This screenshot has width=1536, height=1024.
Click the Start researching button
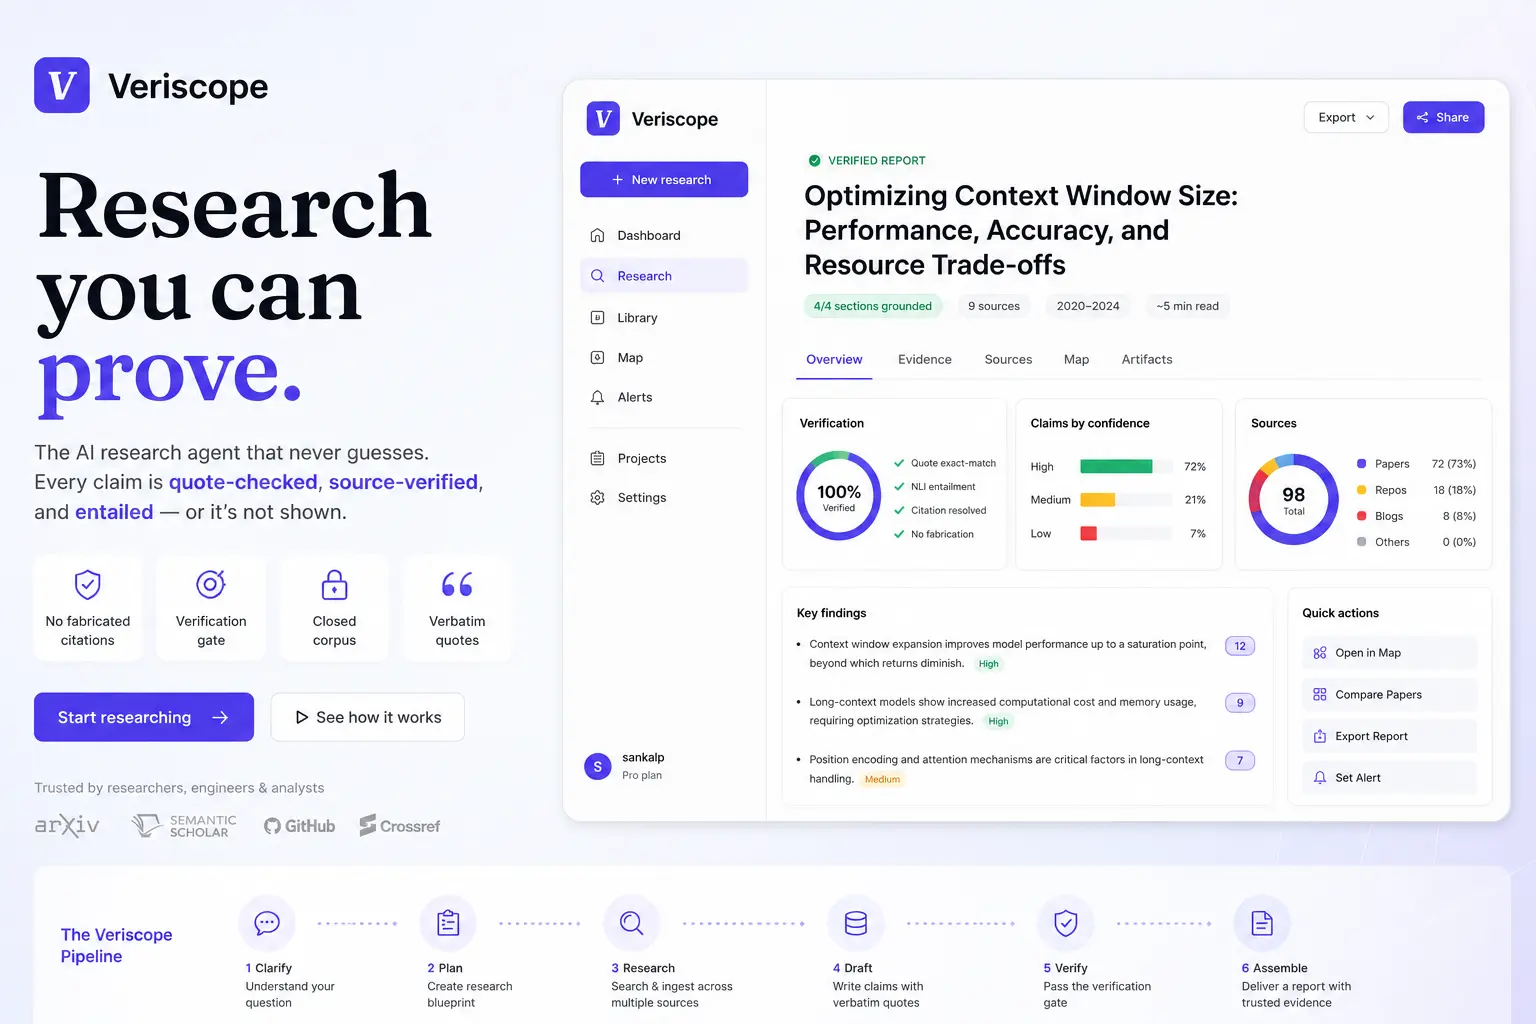point(144,717)
